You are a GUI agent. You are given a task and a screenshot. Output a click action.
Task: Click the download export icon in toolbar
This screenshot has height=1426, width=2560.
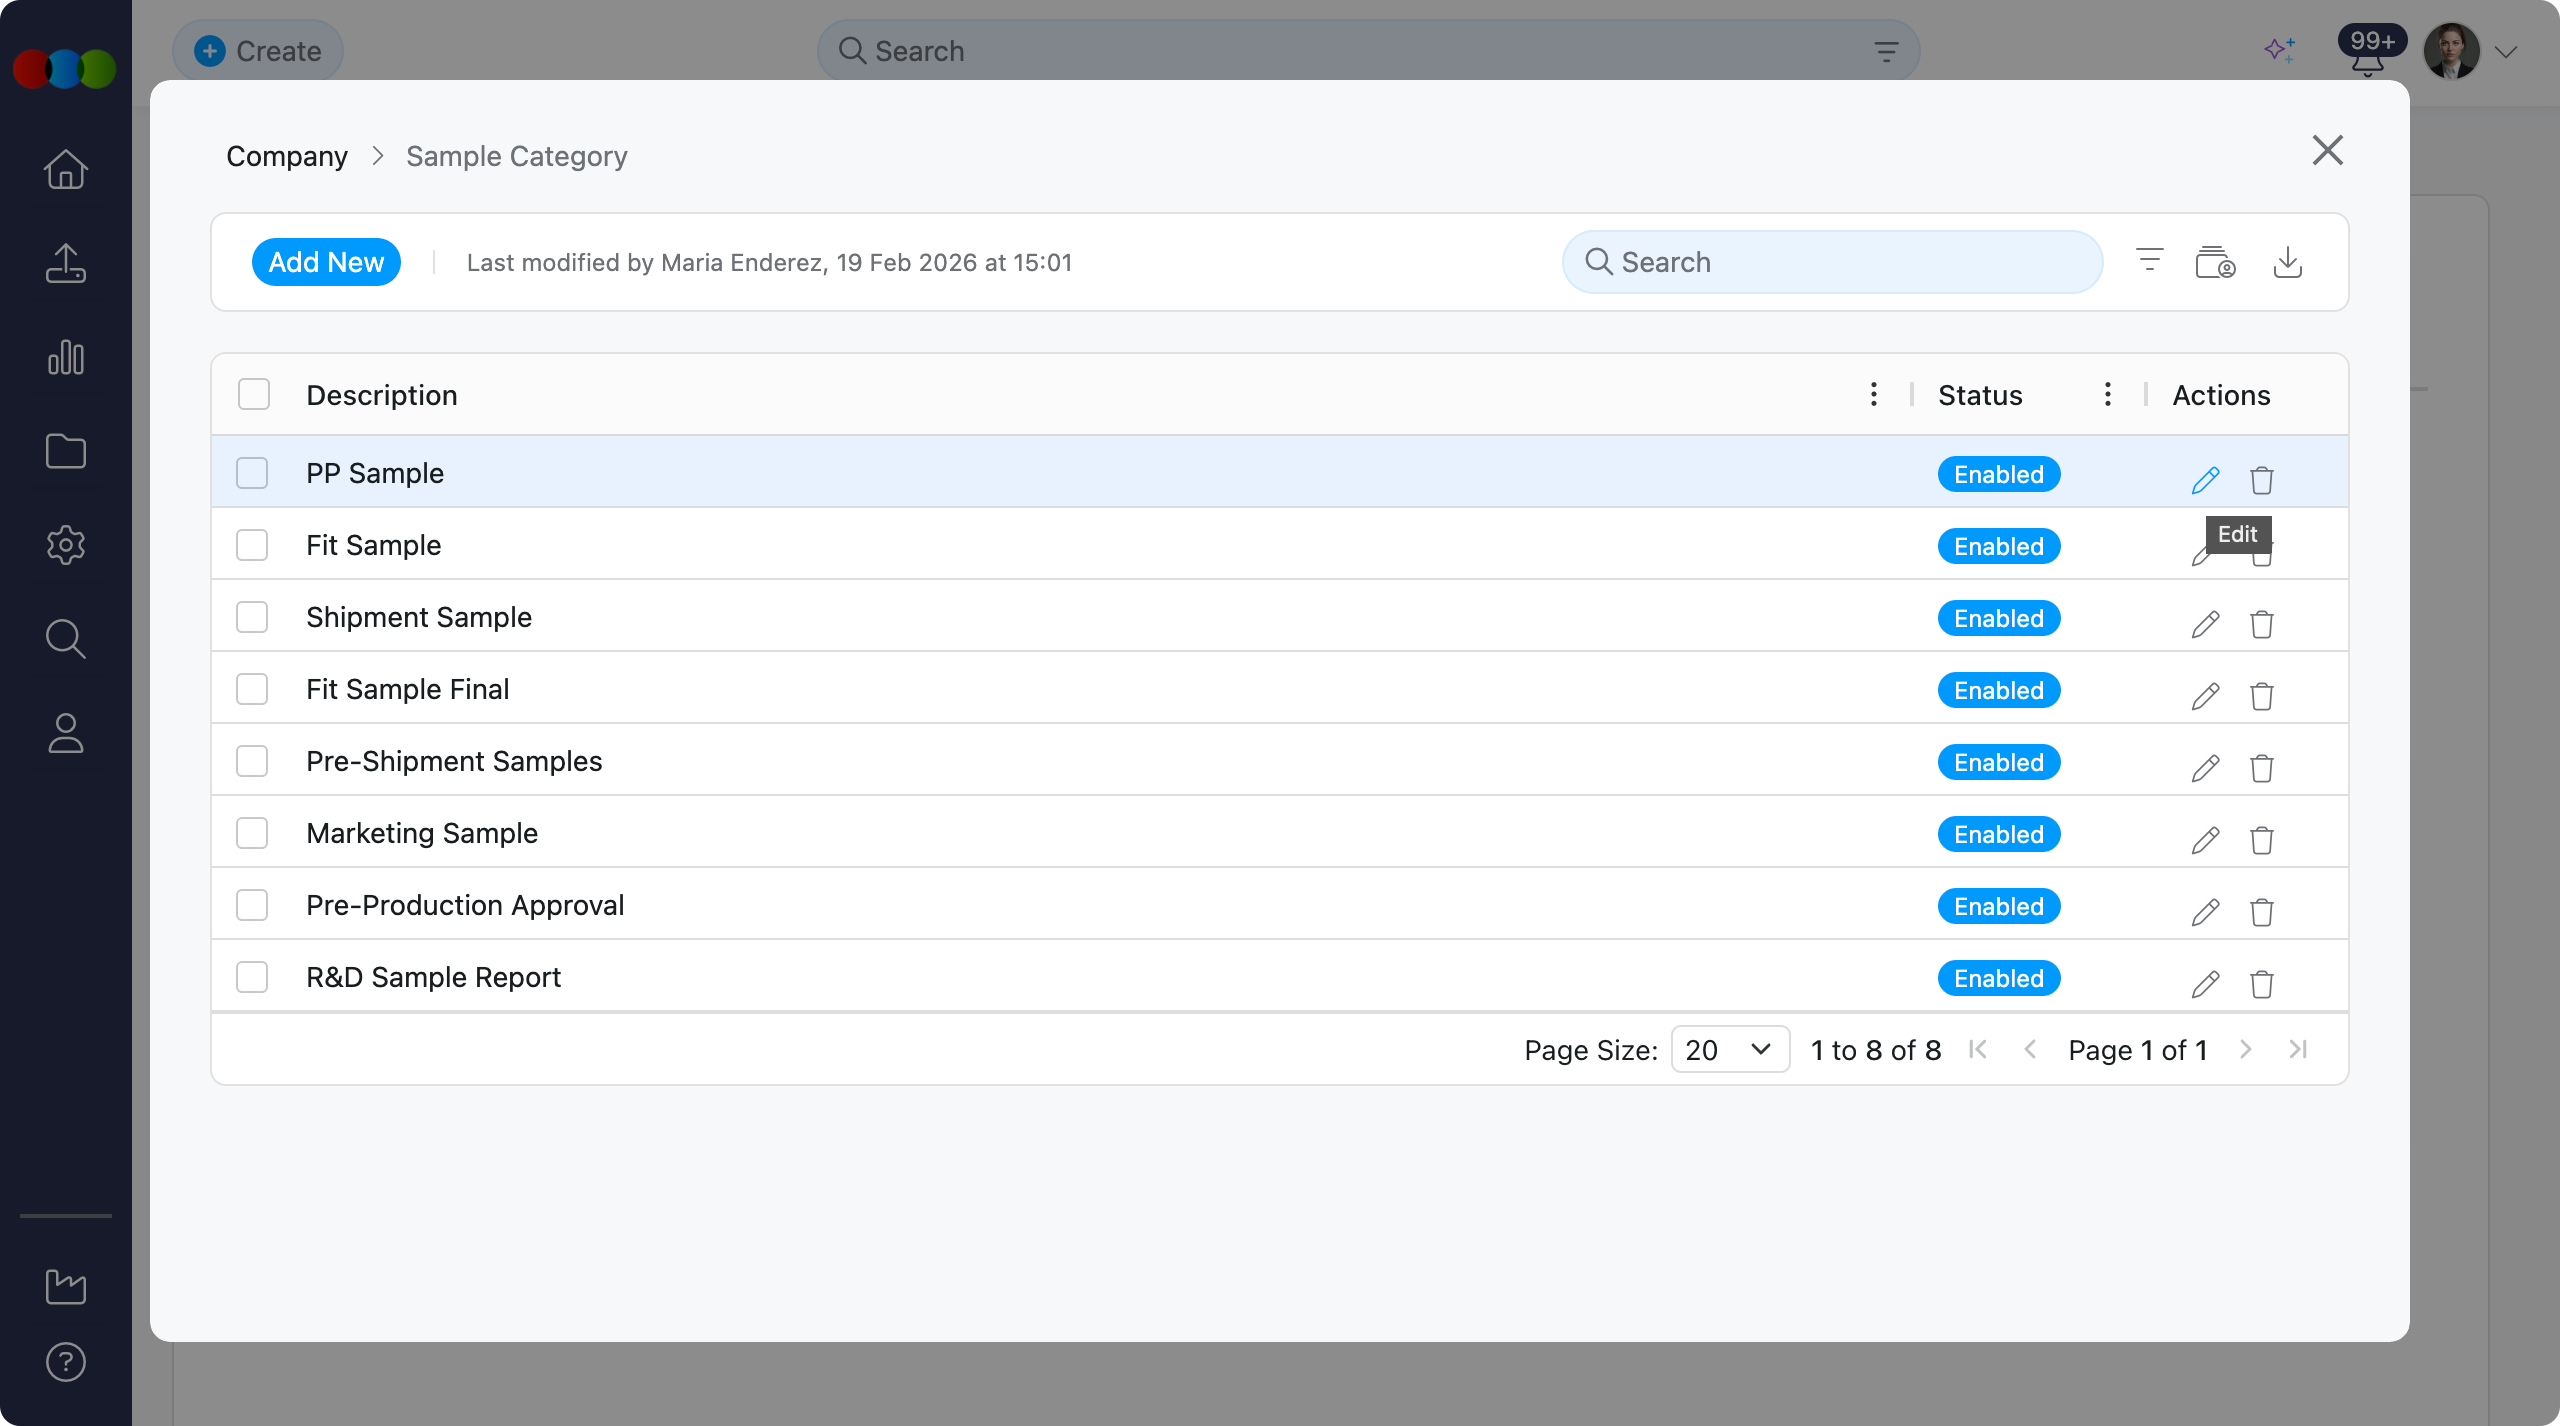(2287, 262)
